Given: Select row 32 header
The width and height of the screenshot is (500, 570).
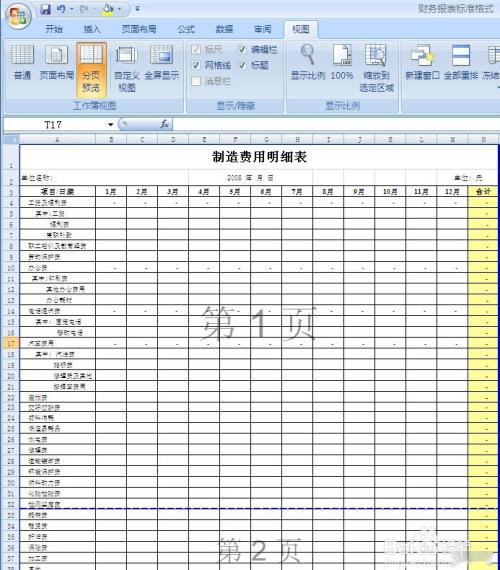Looking at the screenshot, I should [11, 504].
